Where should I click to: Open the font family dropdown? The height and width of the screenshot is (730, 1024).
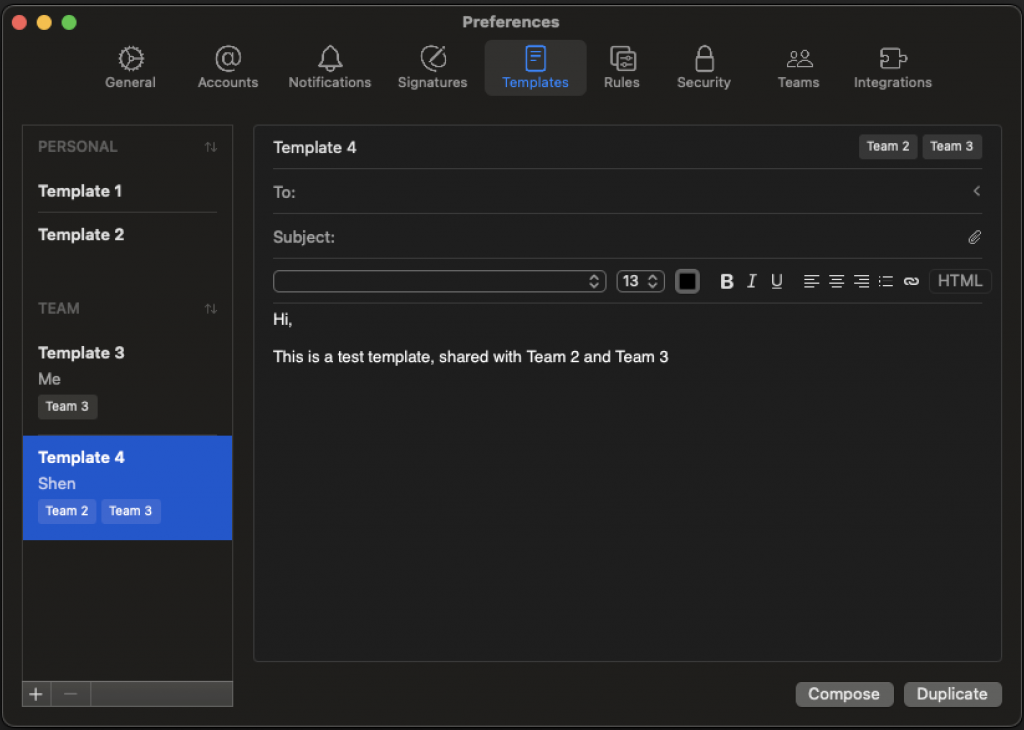point(439,281)
